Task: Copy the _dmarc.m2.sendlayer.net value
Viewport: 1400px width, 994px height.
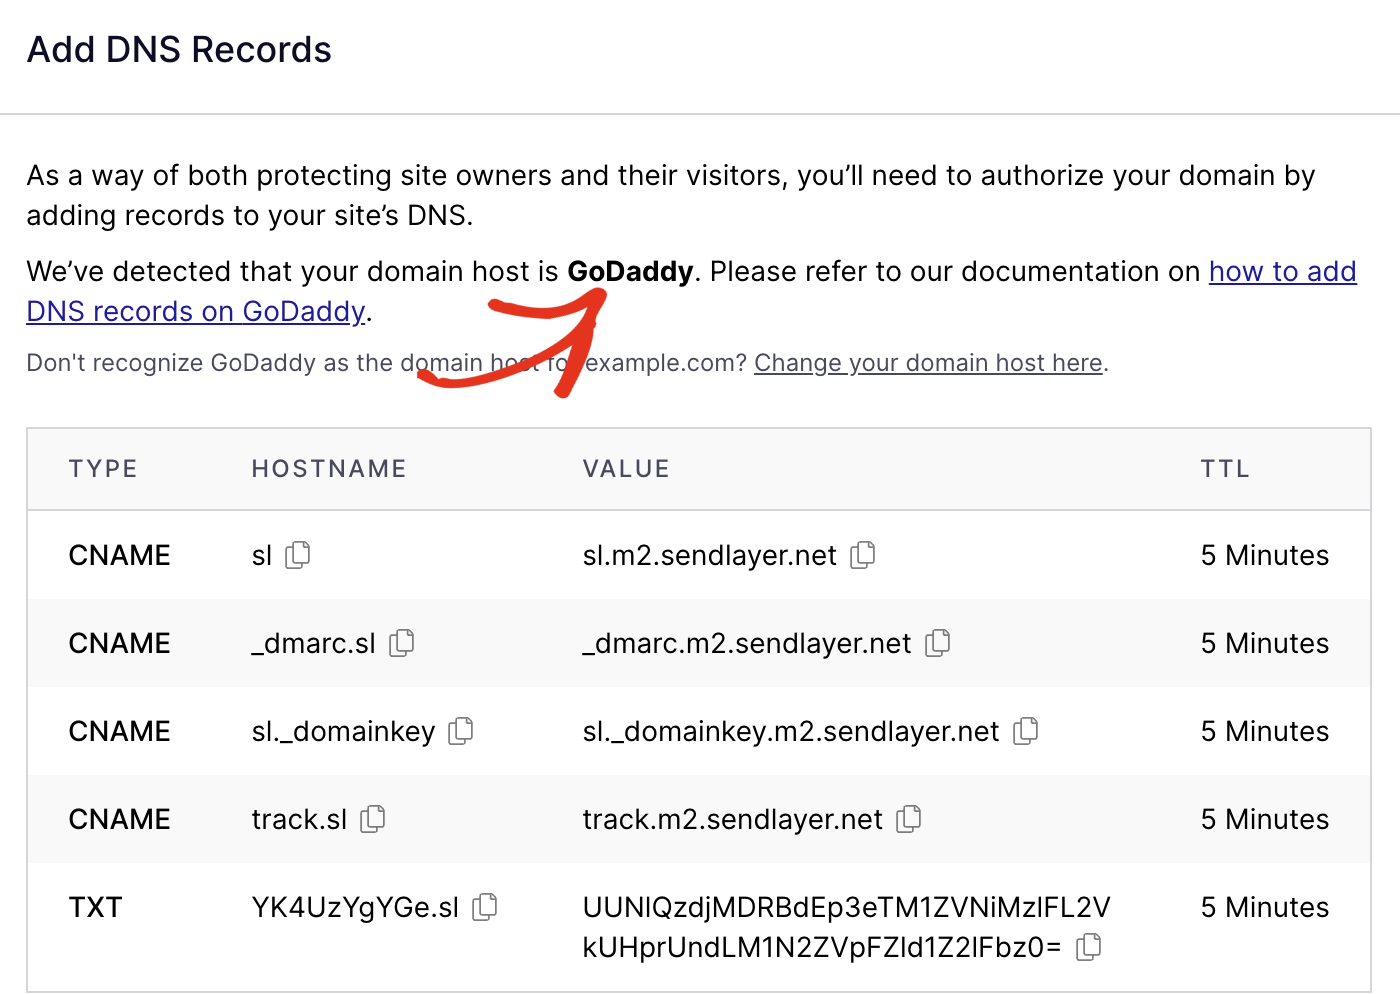Action: click(938, 643)
